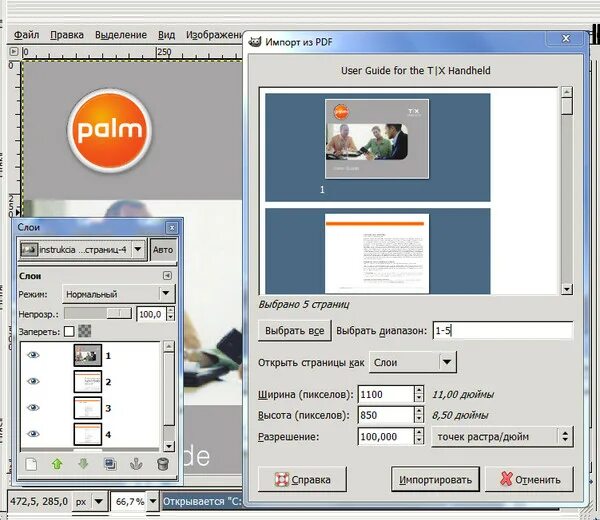Enable the Запереть lock checkbox
The height and width of the screenshot is (520, 600).
69,331
